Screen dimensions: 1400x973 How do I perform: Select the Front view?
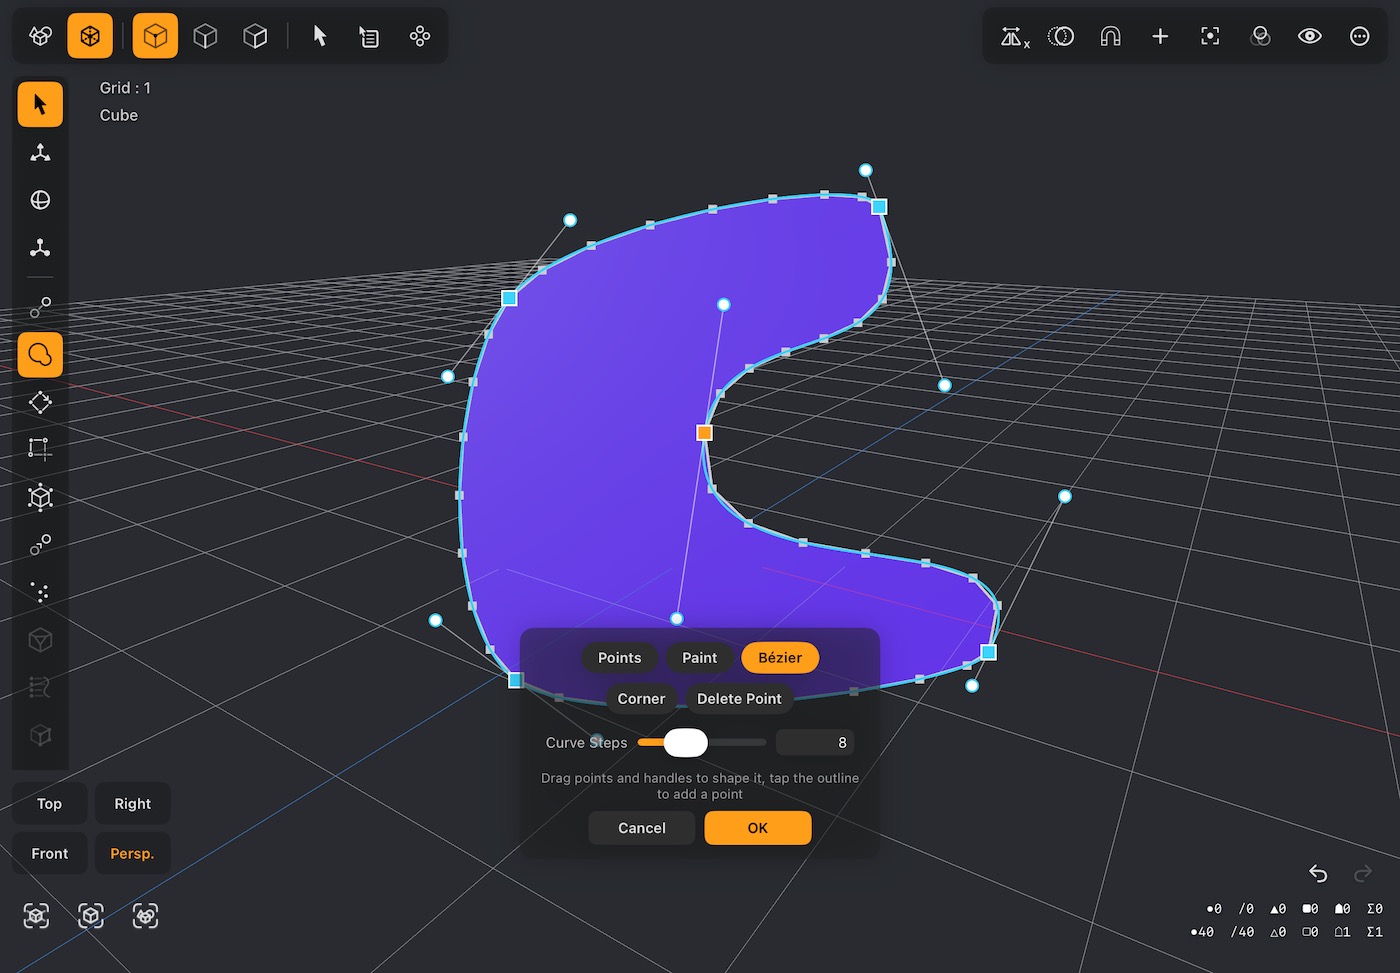[49, 854]
